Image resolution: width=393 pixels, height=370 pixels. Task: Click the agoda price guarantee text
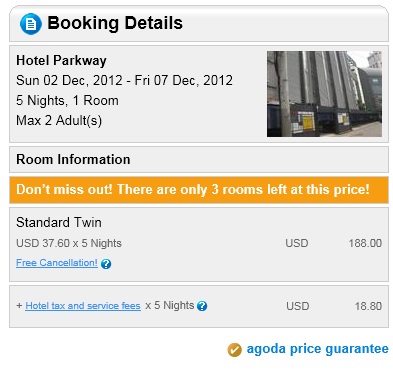(317, 349)
